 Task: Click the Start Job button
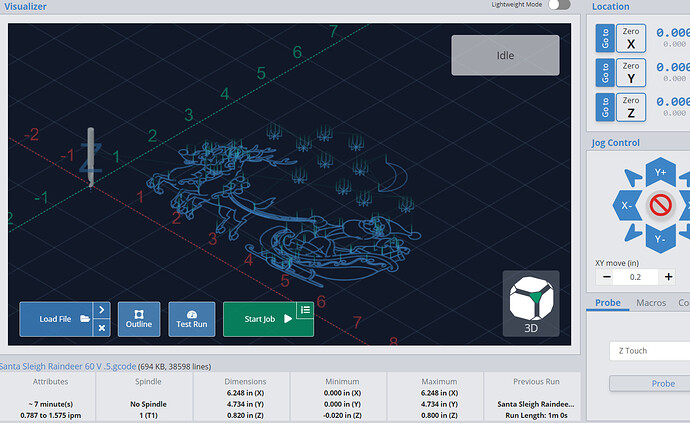pyautogui.click(x=261, y=319)
